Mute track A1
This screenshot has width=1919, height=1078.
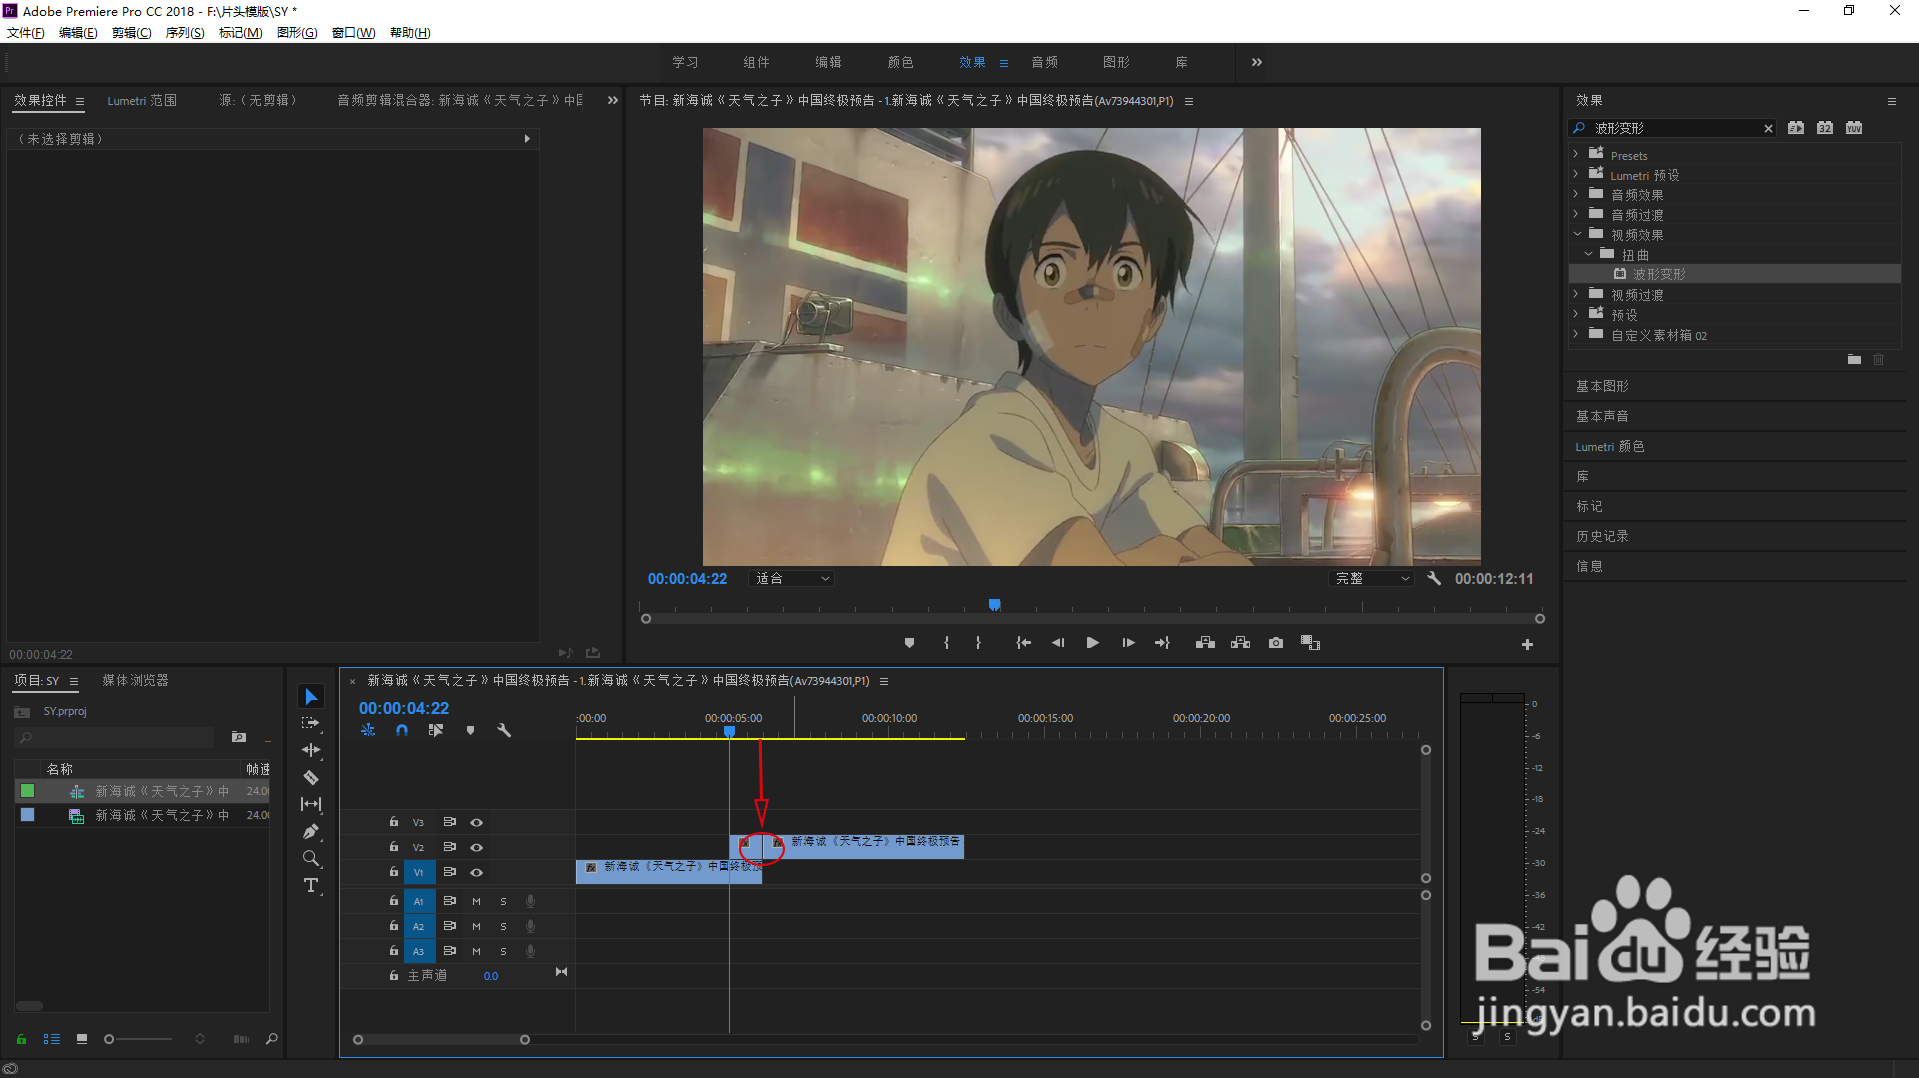click(476, 901)
